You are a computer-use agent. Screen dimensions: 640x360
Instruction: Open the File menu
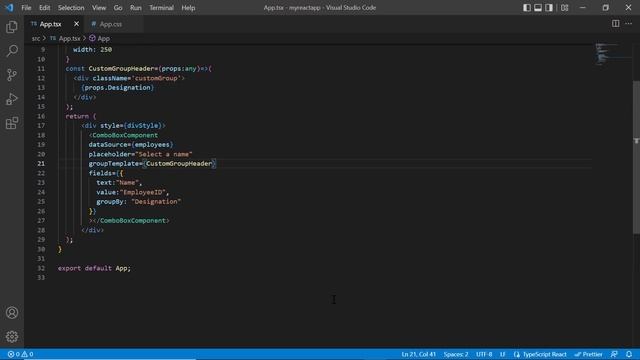click(x=26, y=8)
